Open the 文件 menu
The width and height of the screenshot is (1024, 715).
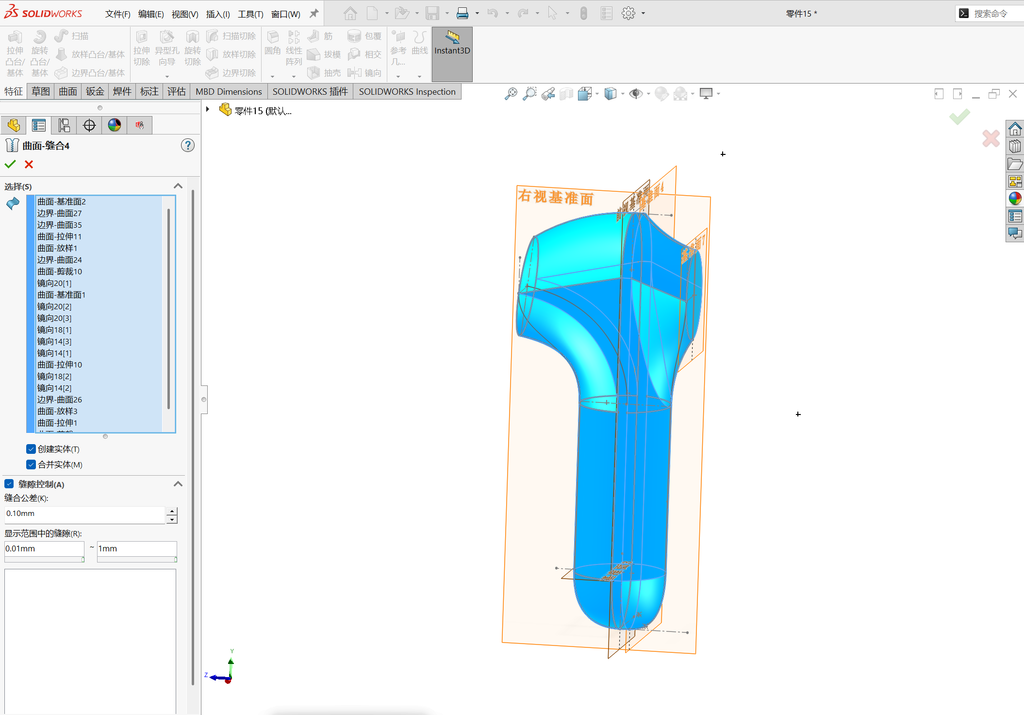coord(118,14)
